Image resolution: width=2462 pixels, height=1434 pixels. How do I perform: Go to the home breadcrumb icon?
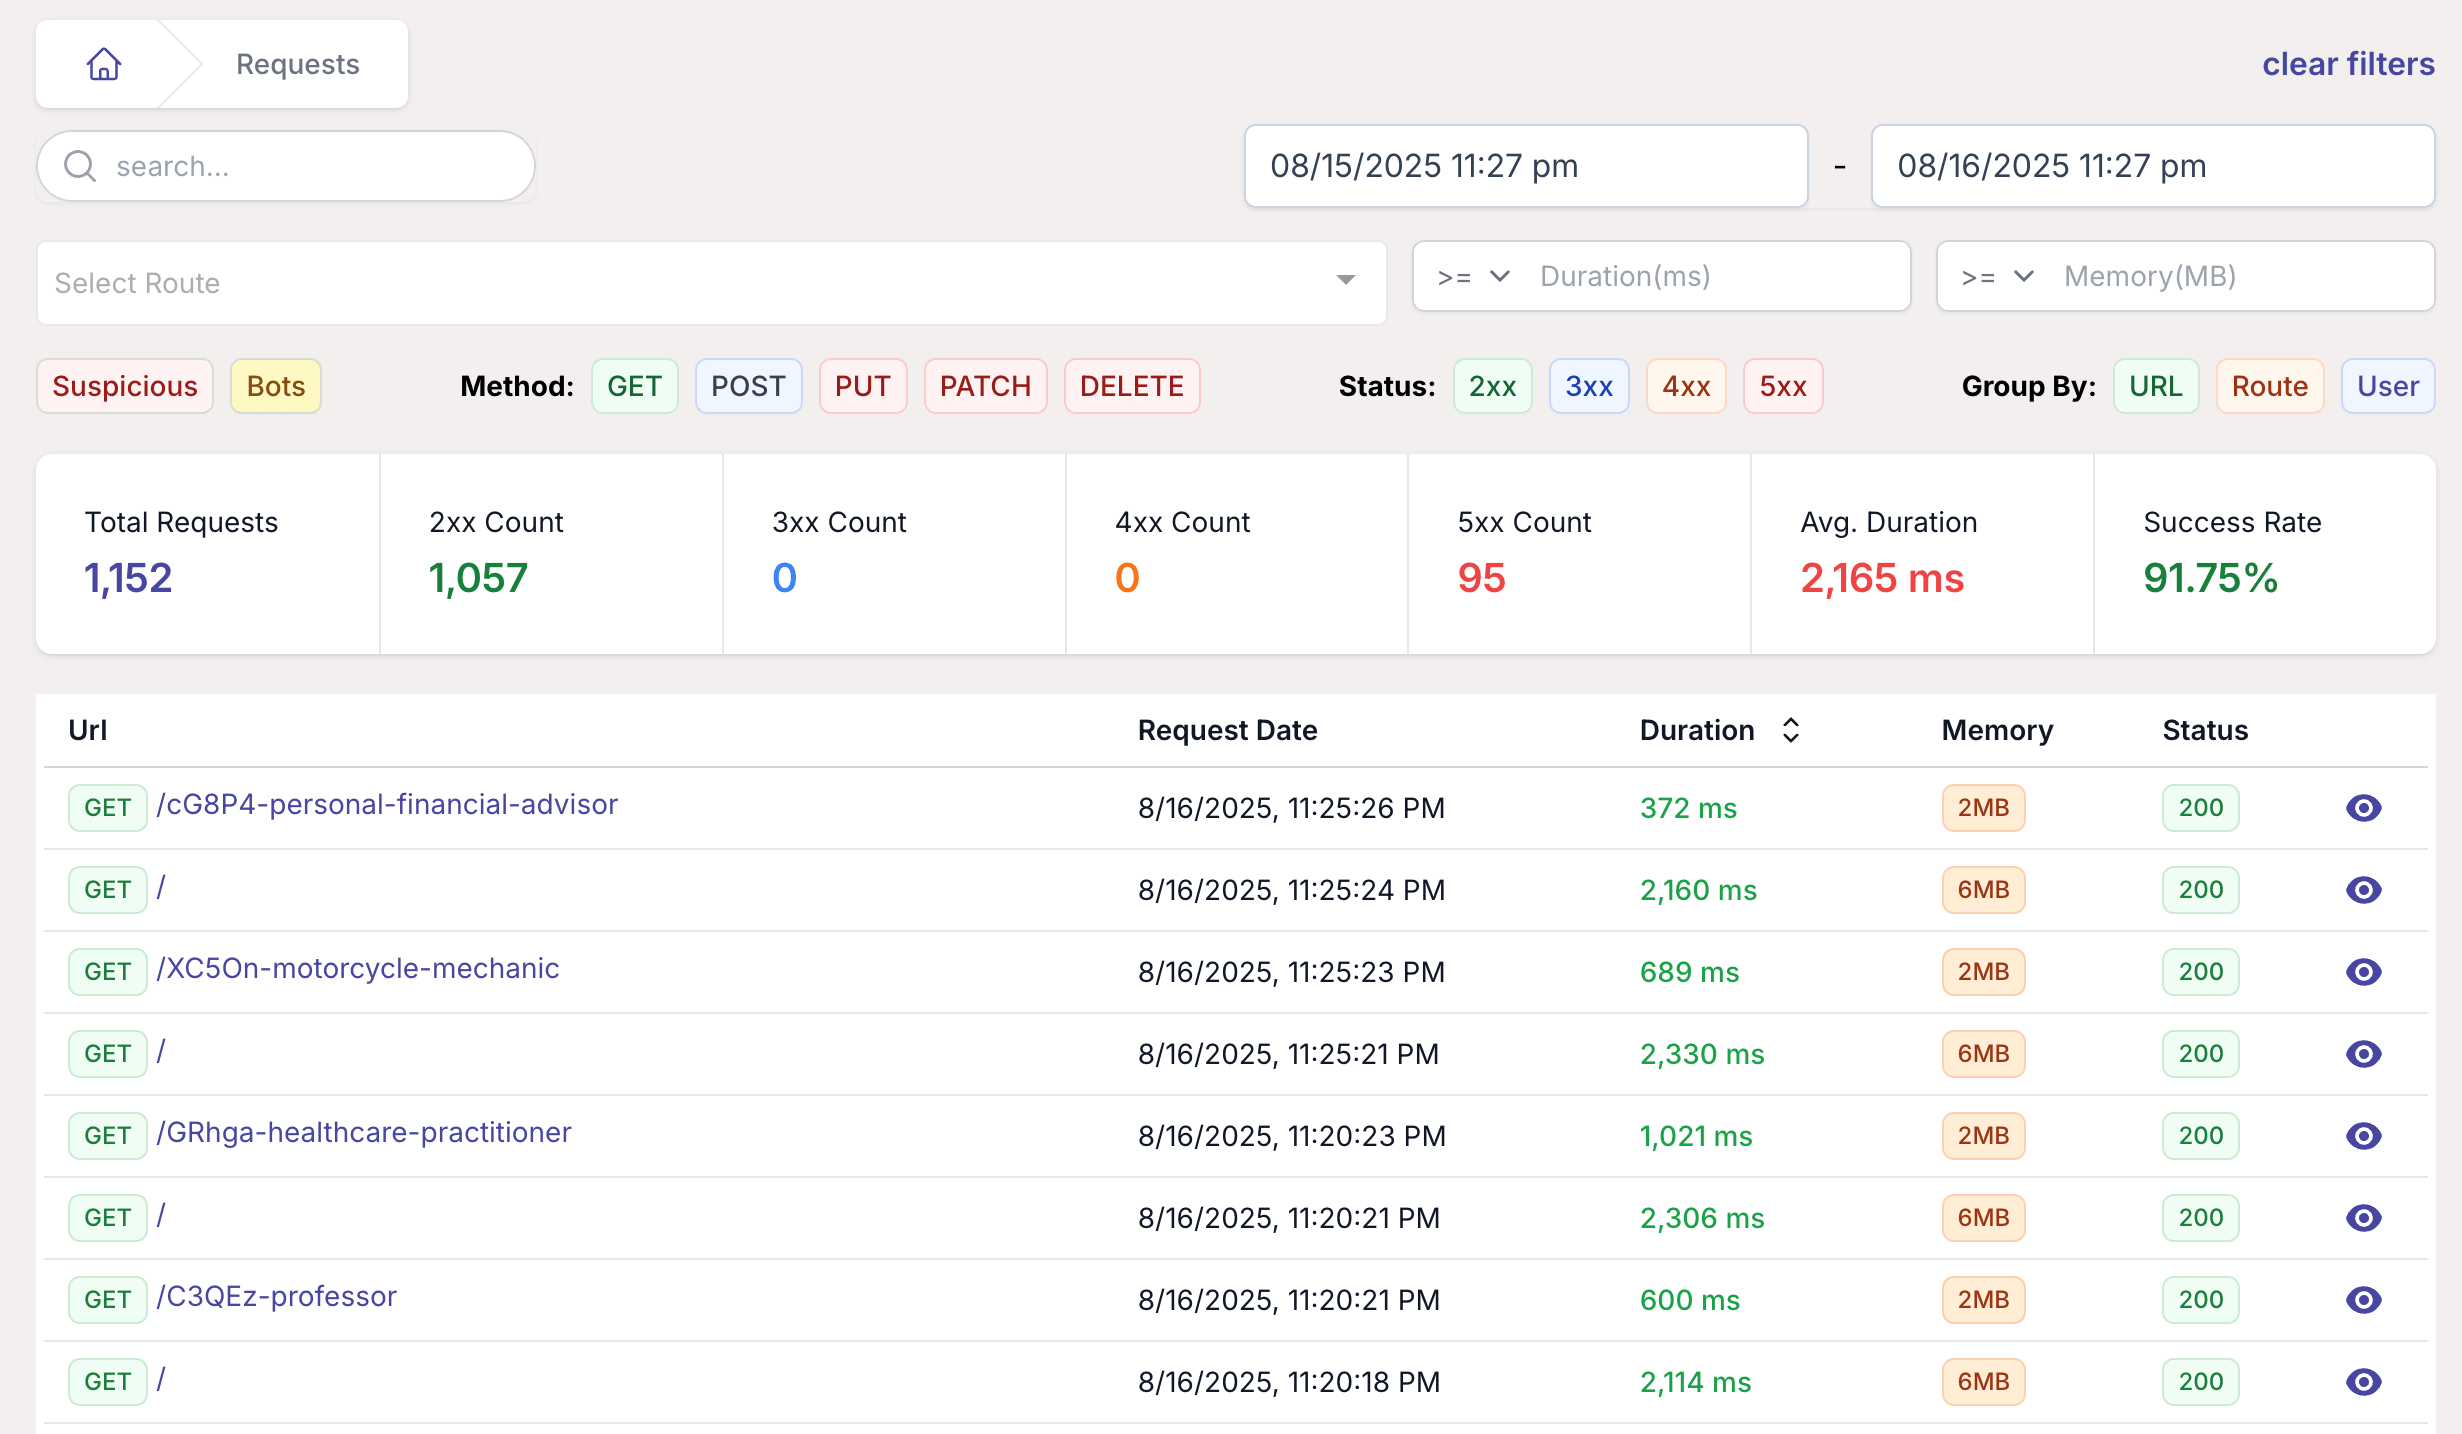click(103, 64)
